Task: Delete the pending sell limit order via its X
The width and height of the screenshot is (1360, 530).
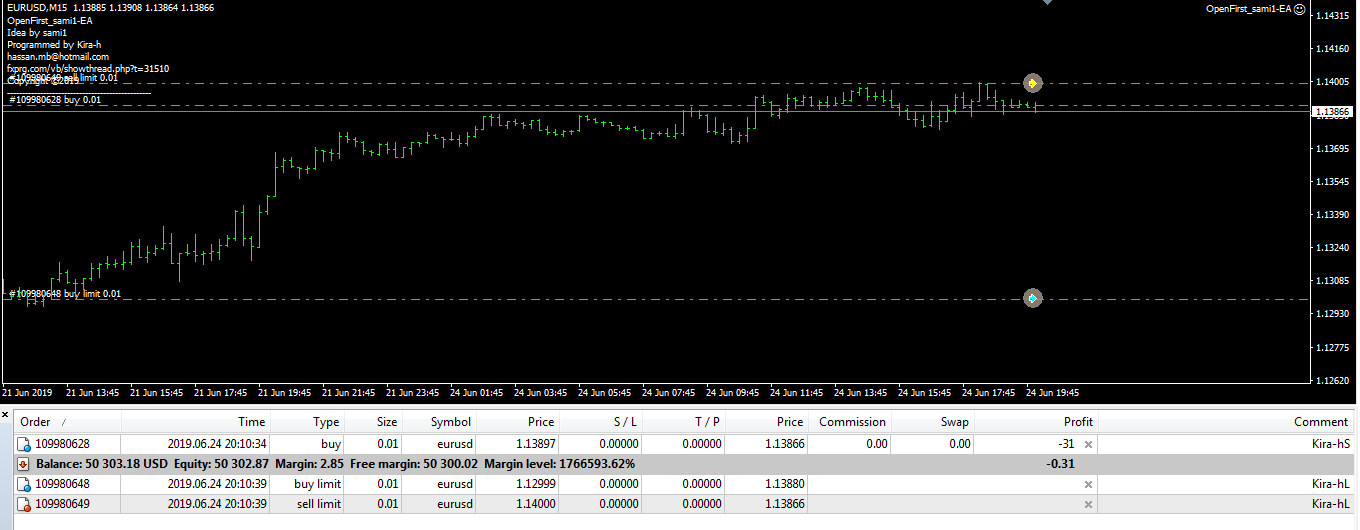Action: click(1088, 504)
